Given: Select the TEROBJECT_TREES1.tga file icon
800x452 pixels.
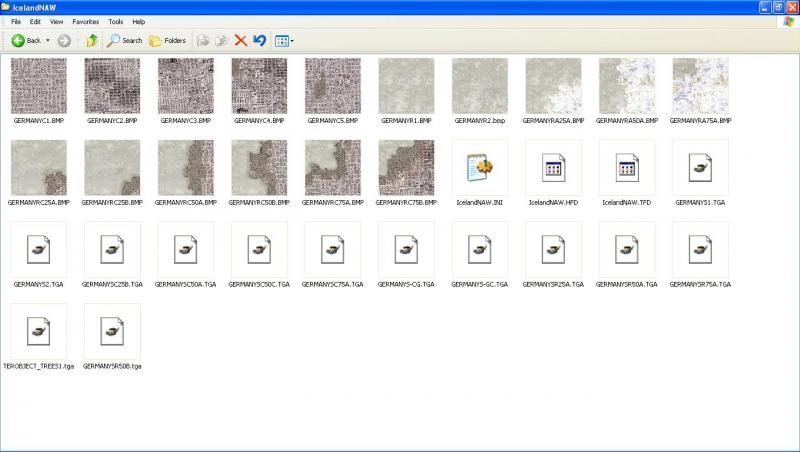Looking at the screenshot, I should [39, 332].
